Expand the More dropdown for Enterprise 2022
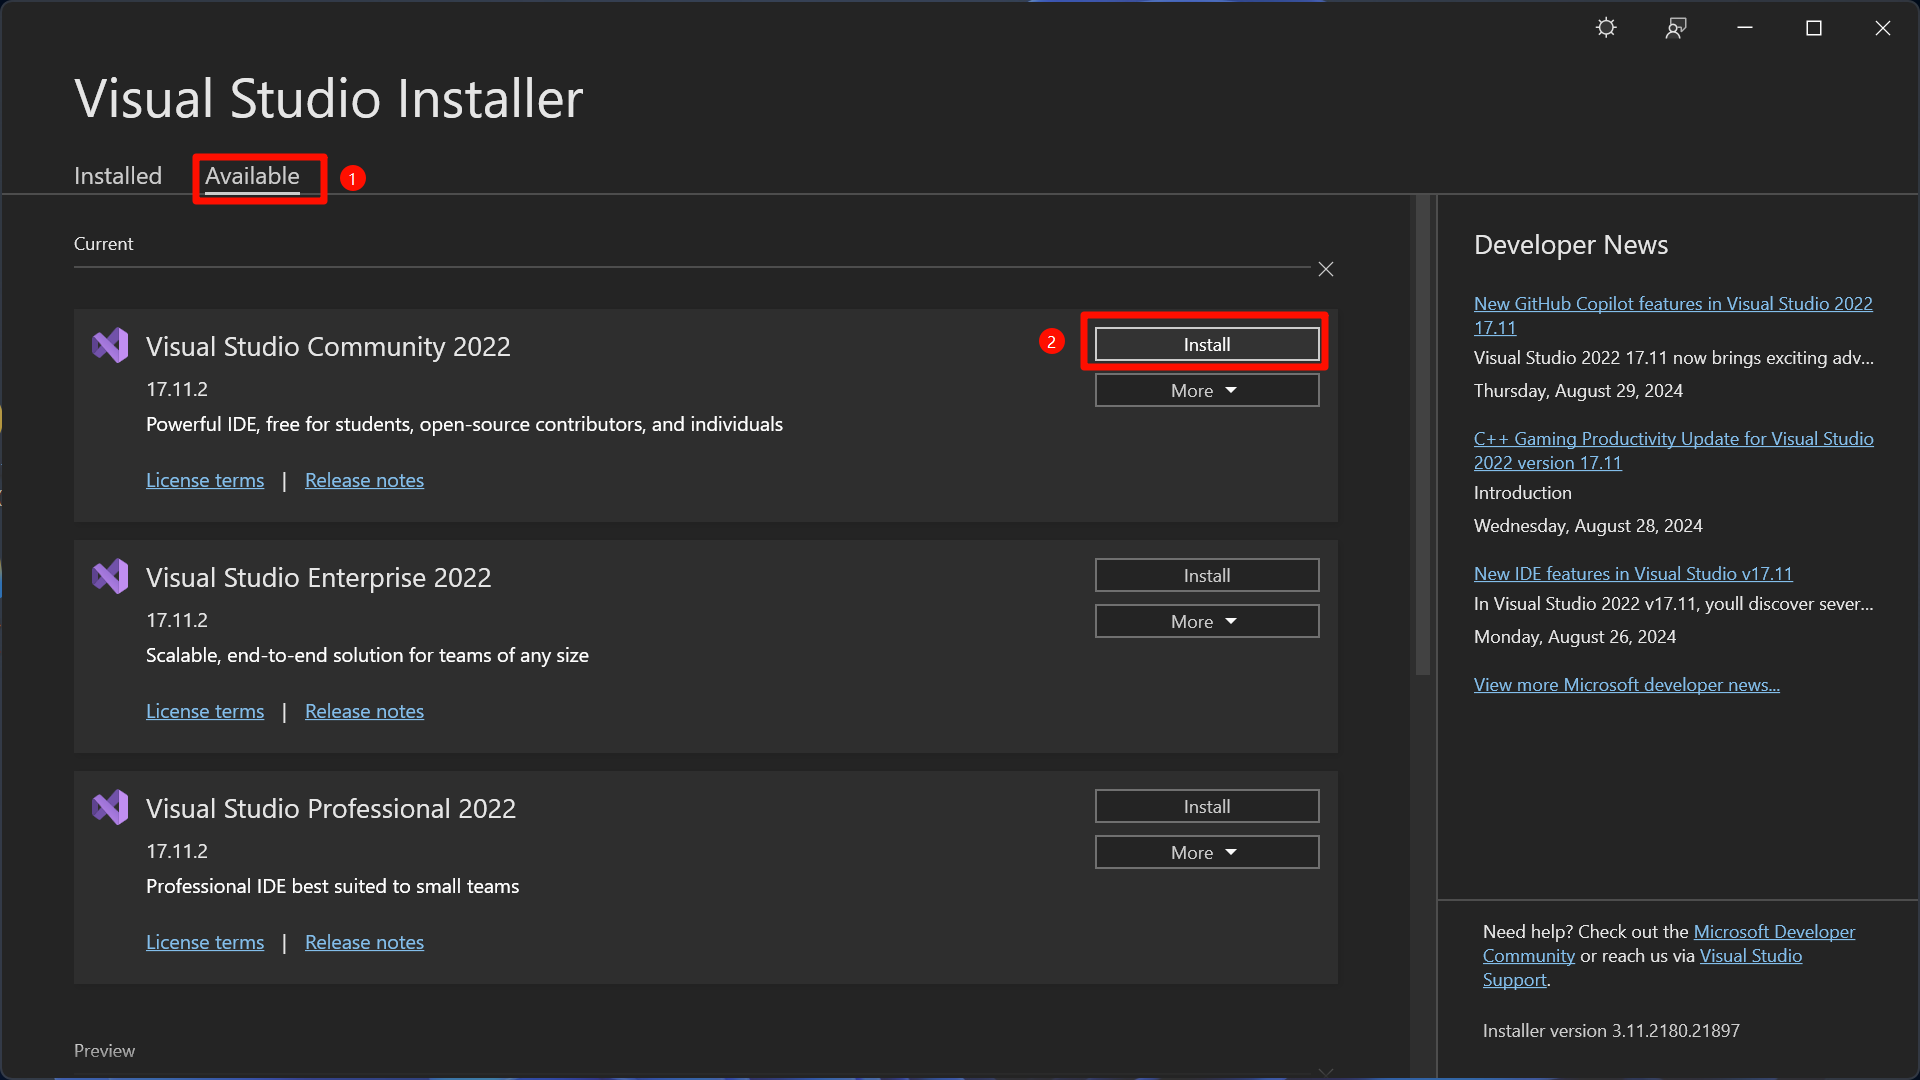 click(1207, 621)
